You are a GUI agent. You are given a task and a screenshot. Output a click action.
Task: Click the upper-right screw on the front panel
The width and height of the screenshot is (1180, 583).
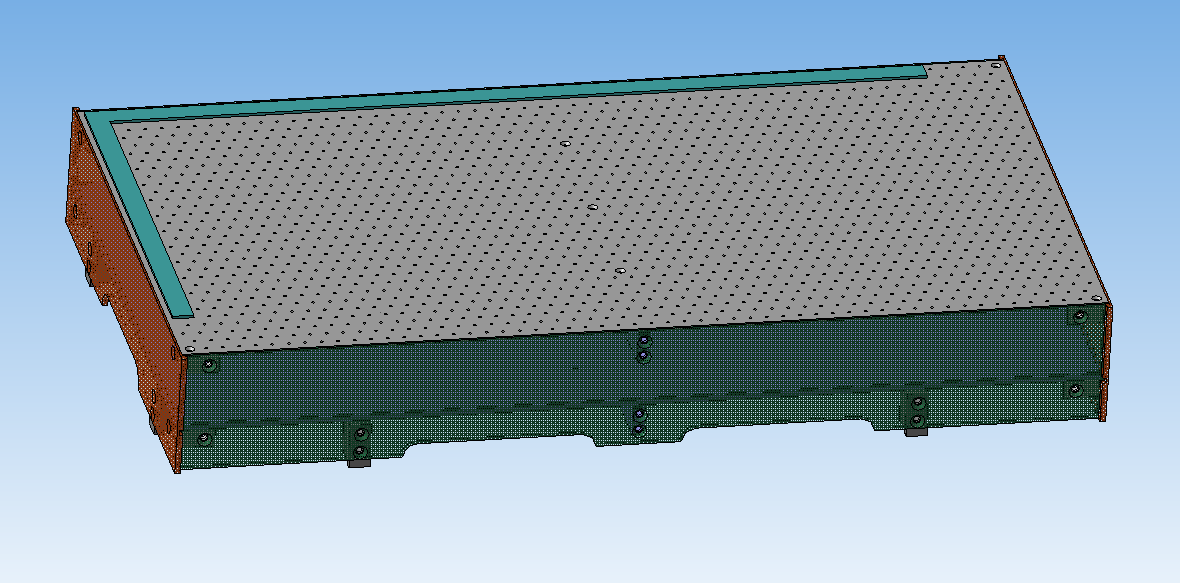[1080, 316]
